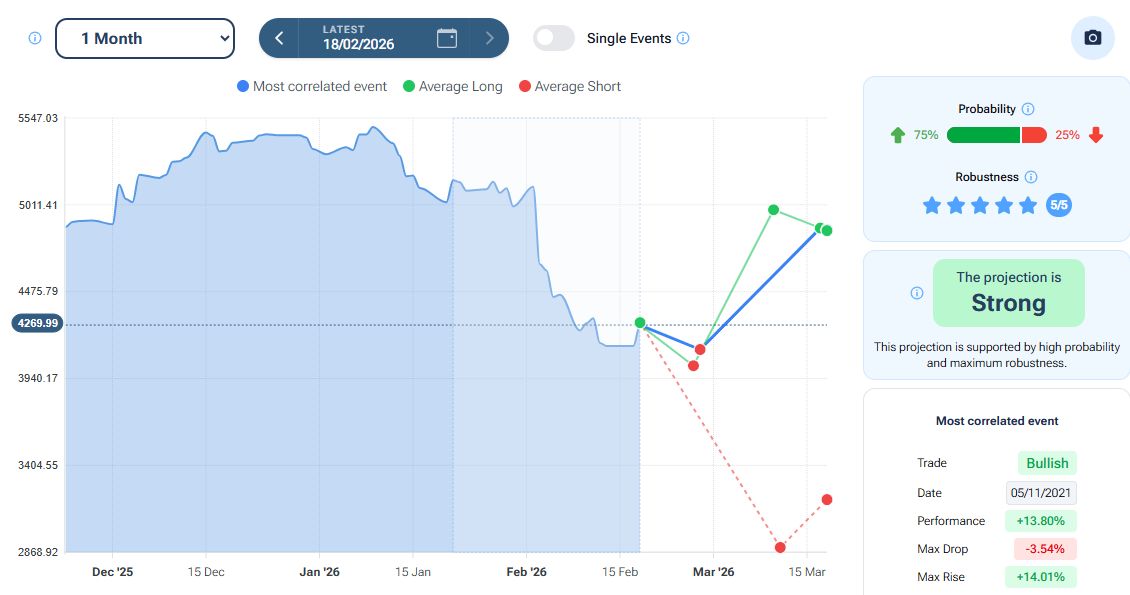Click info icon next to Single Events
Screen dimensions: 1130x595
click(x=683, y=38)
